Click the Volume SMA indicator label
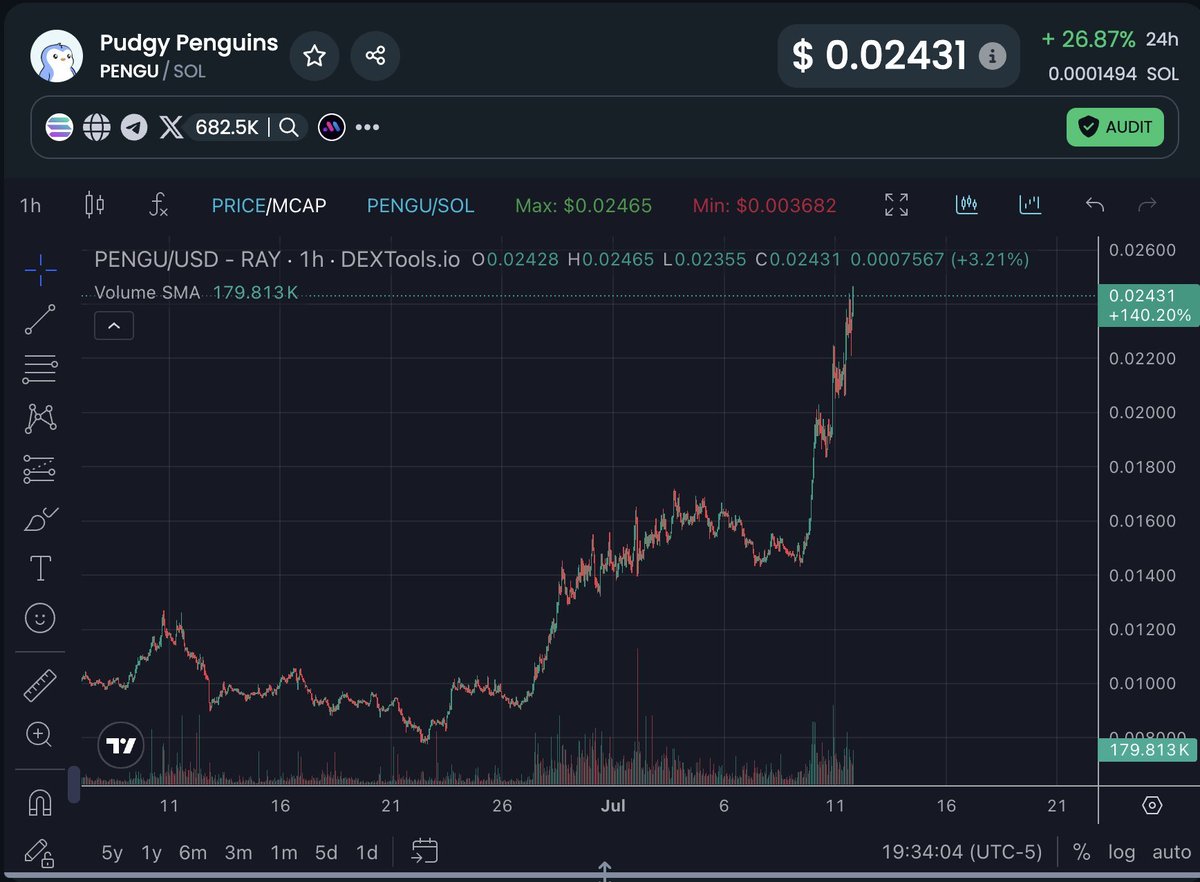This screenshot has width=1200, height=882. pyautogui.click(x=147, y=293)
